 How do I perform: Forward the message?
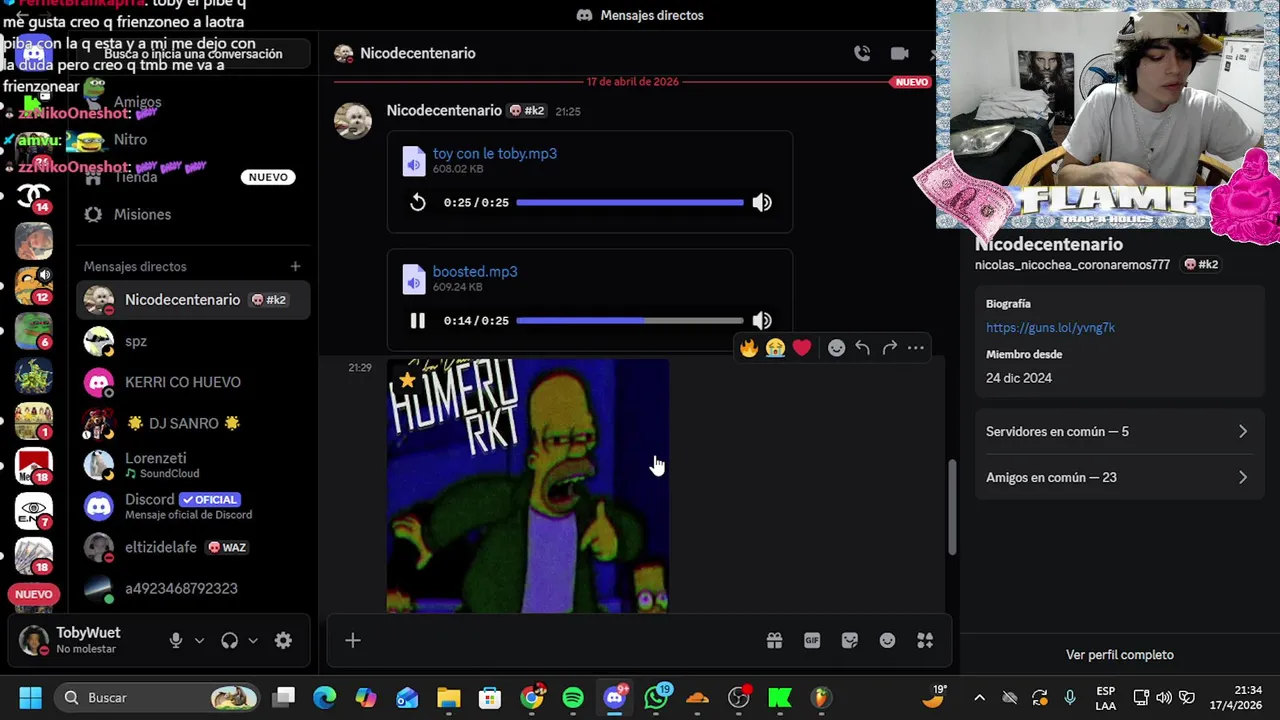pyautogui.click(x=890, y=348)
